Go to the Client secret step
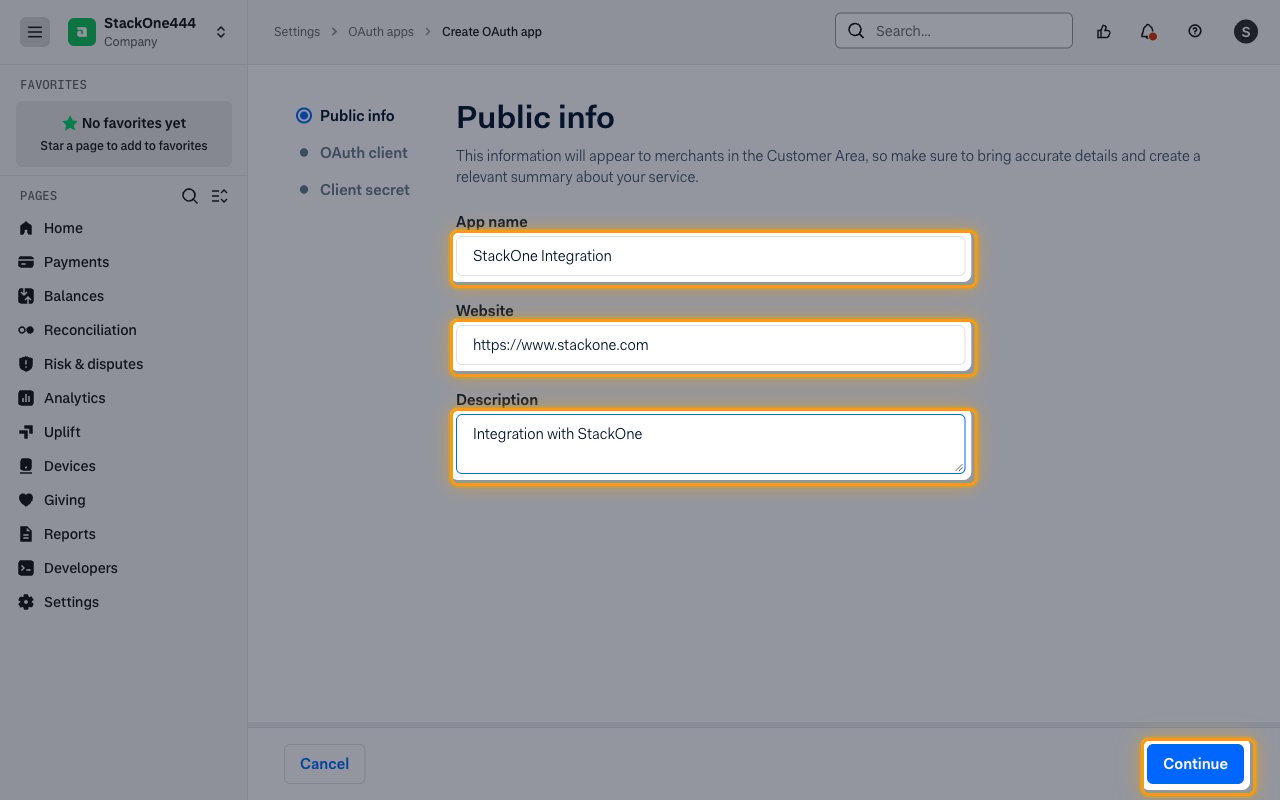Screen dimensions: 1280x800 point(364,190)
